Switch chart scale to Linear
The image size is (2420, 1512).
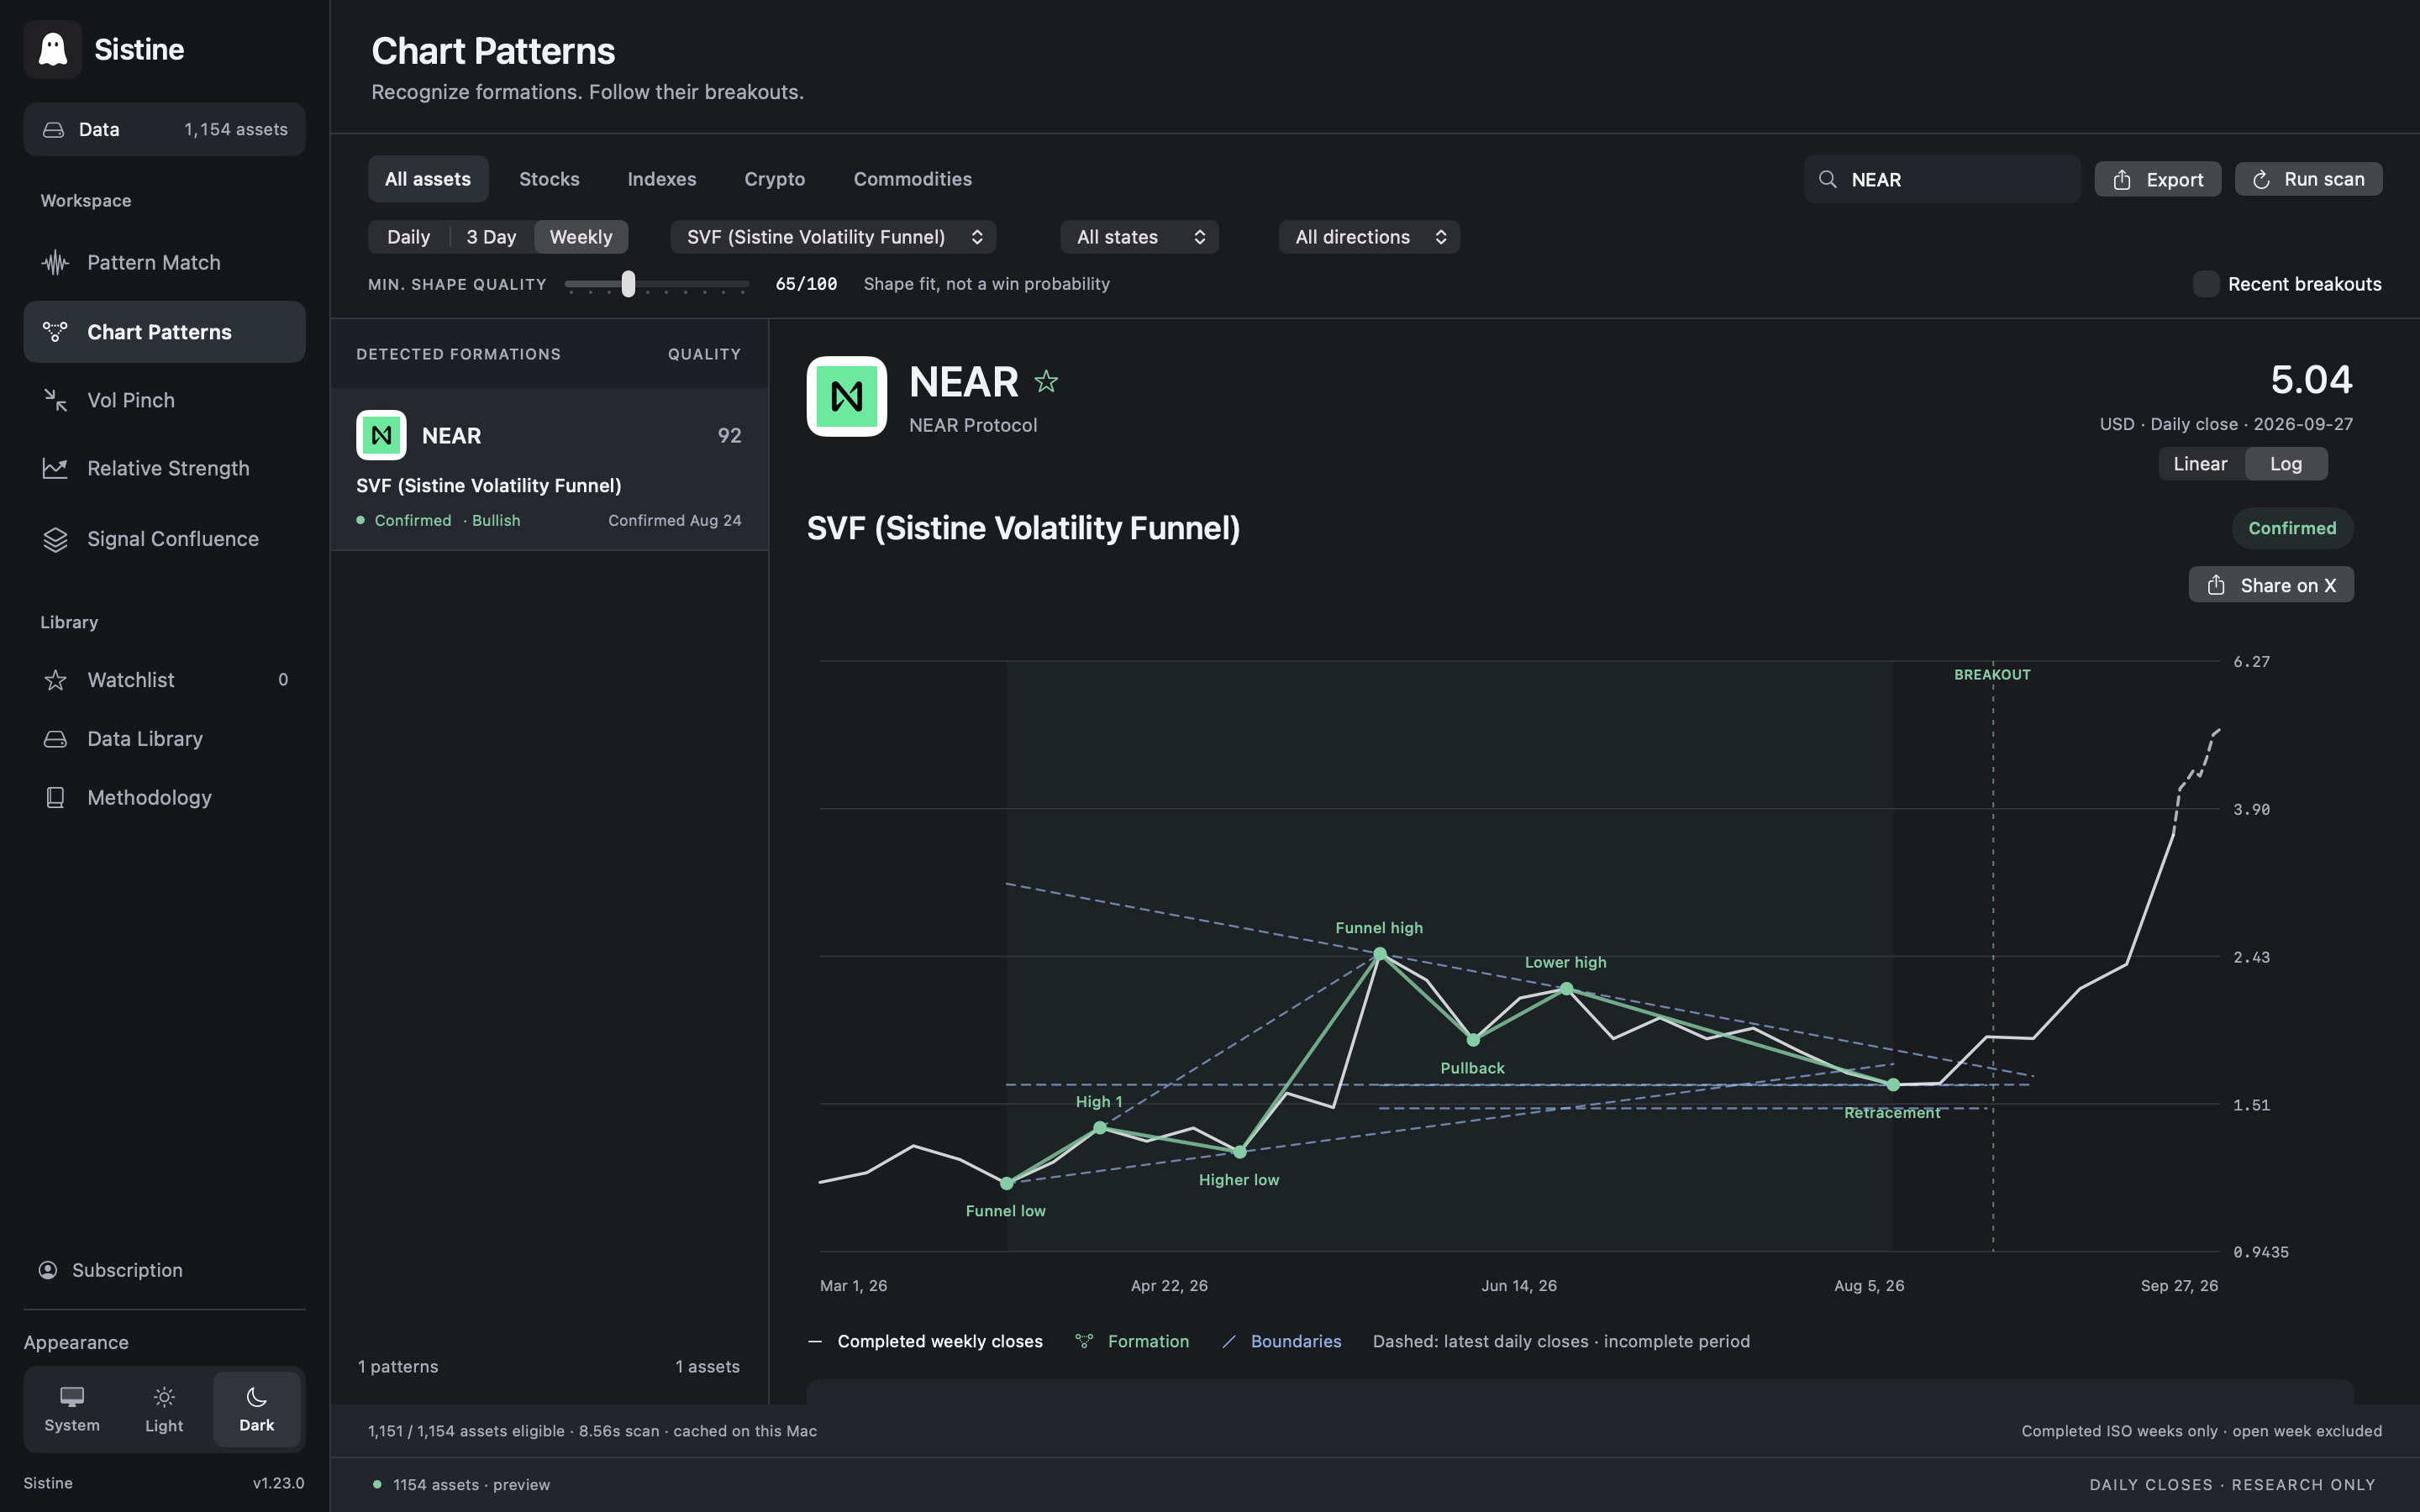(x=2200, y=464)
